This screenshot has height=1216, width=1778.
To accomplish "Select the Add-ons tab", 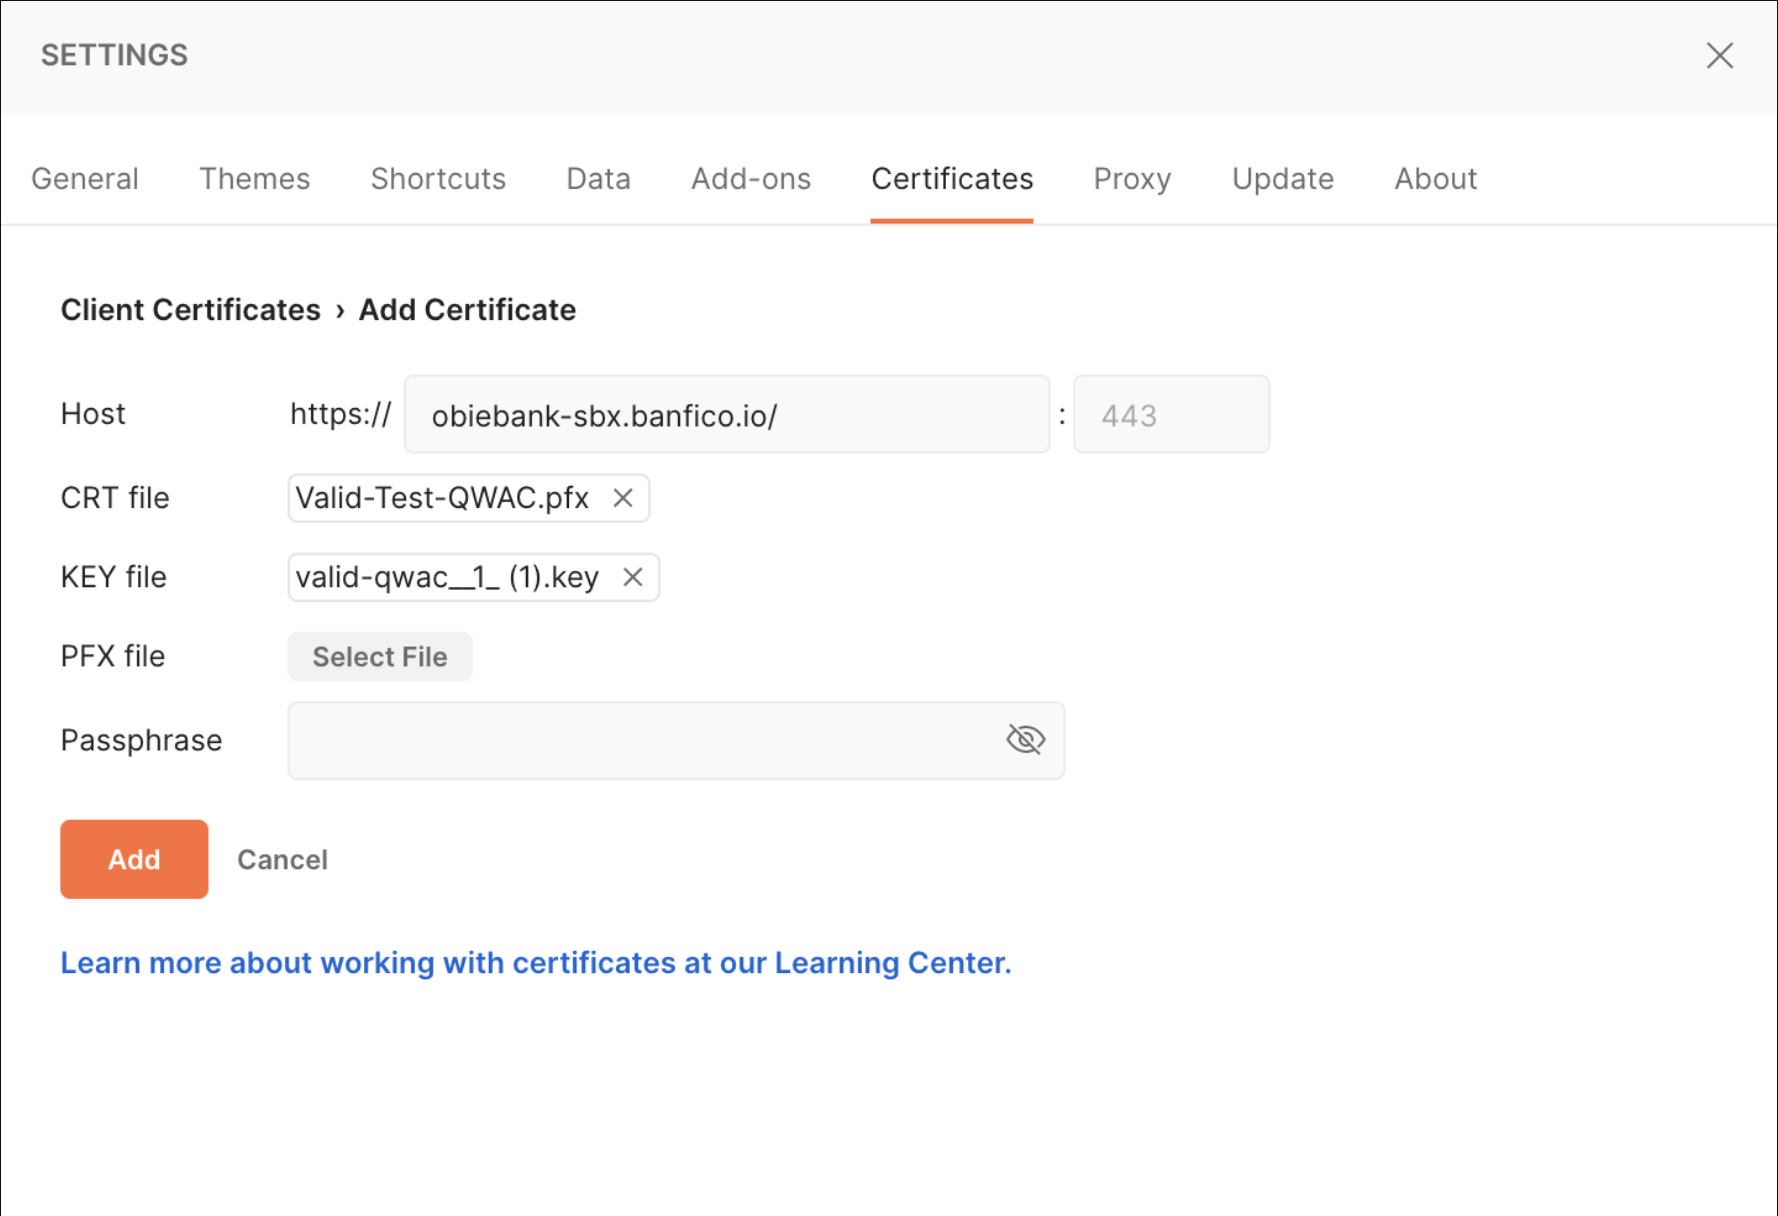I will click(x=750, y=179).
